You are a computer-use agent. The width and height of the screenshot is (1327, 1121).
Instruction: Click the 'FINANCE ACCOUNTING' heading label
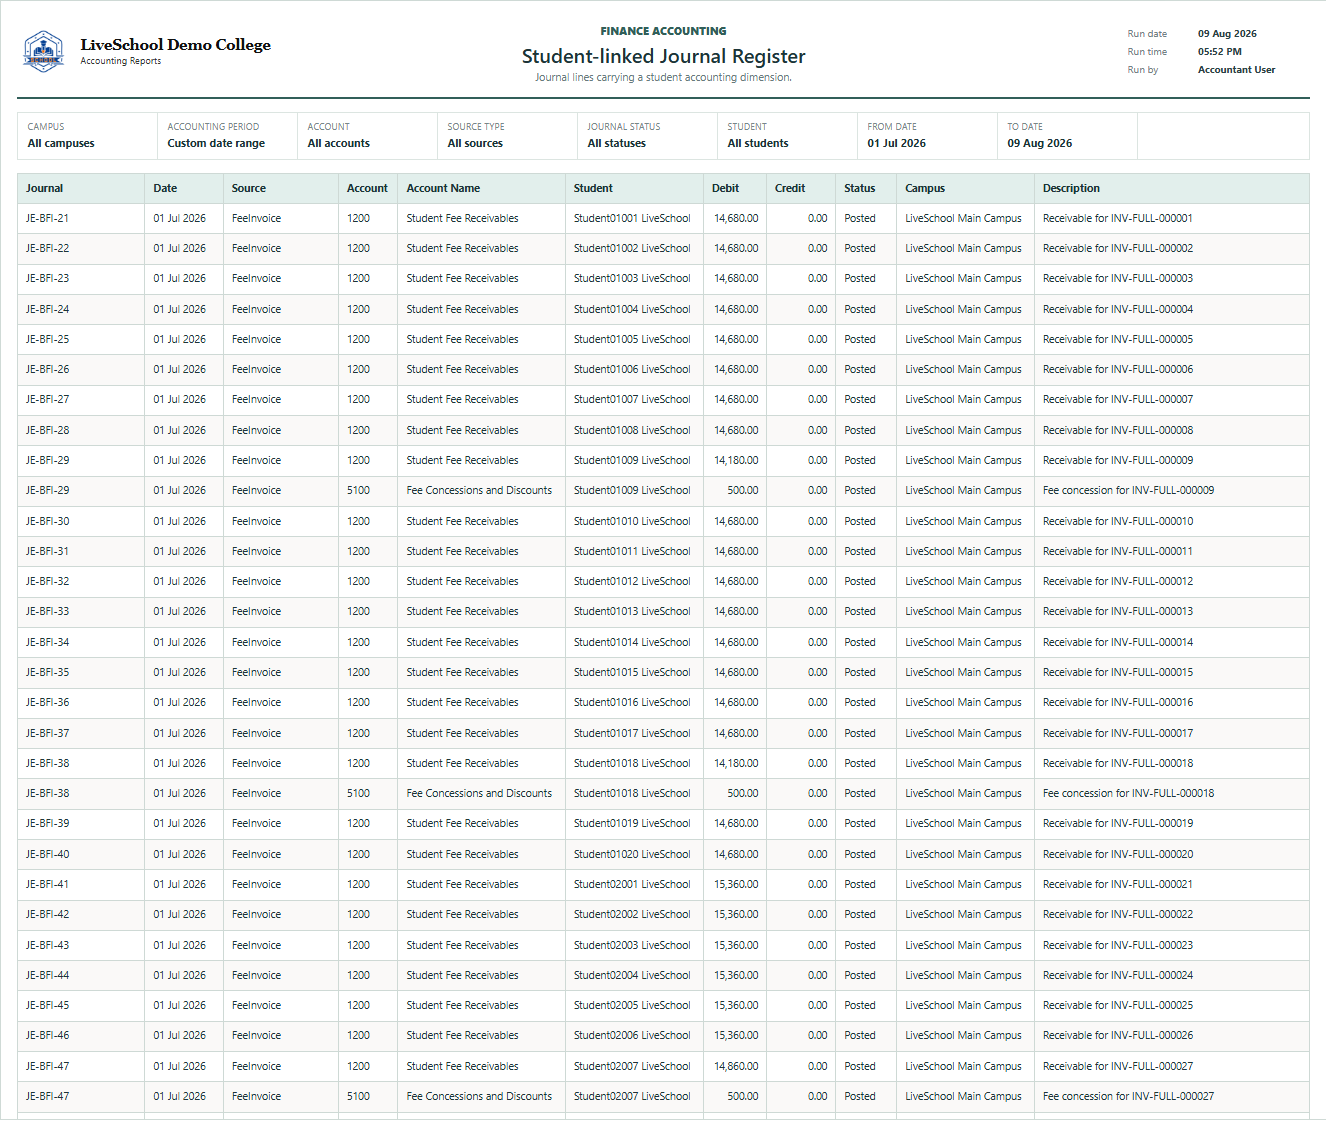(x=663, y=31)
